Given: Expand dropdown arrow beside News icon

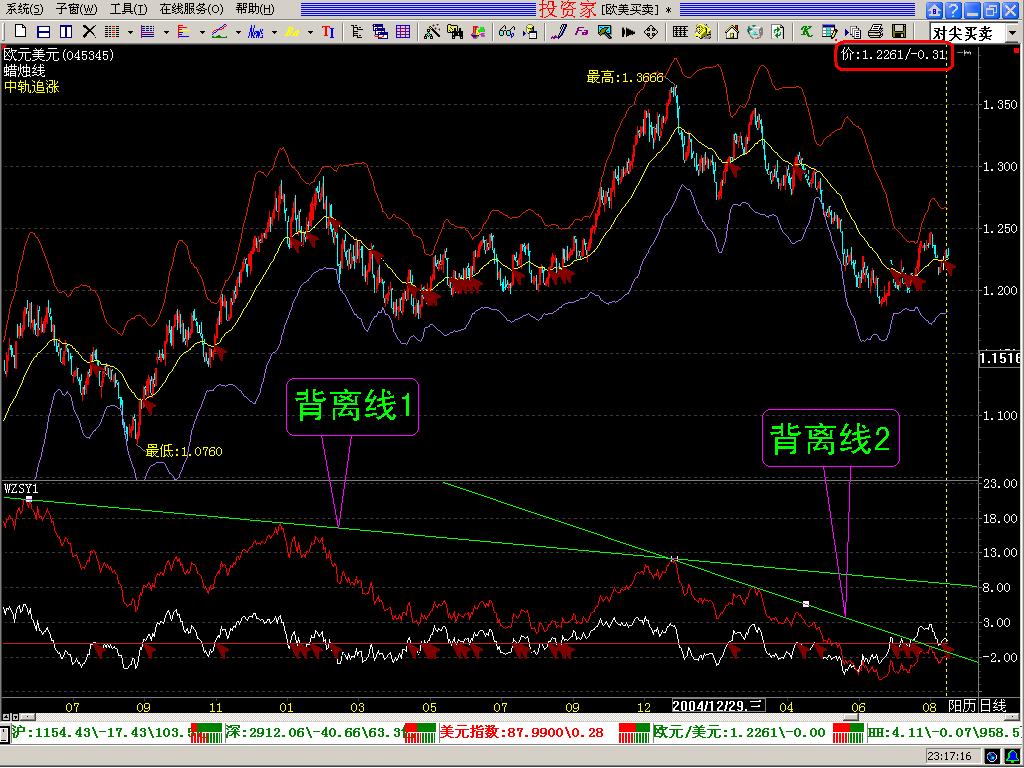Looking at the screenshot, I should (x=274, y=32).
